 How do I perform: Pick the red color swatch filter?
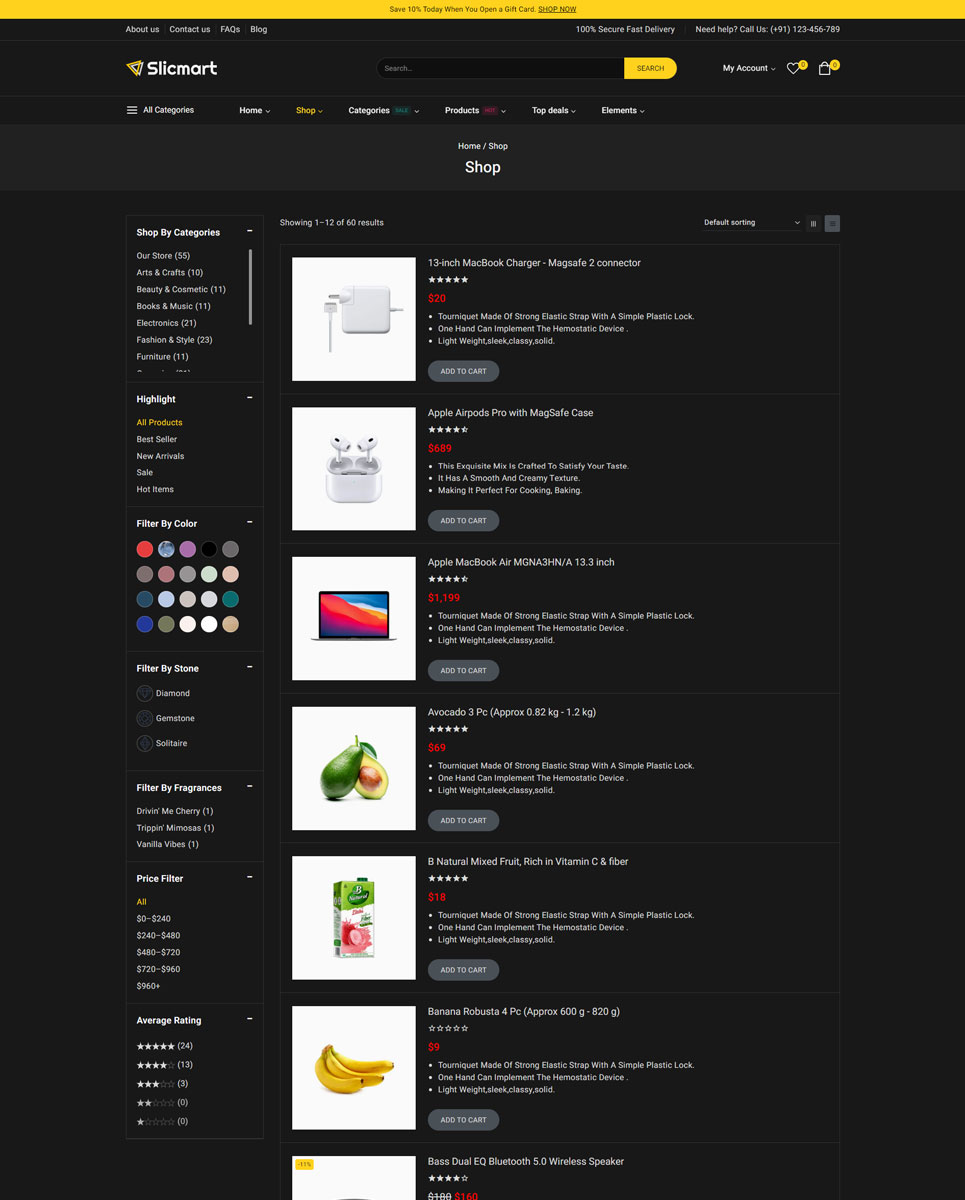(145, 549)
